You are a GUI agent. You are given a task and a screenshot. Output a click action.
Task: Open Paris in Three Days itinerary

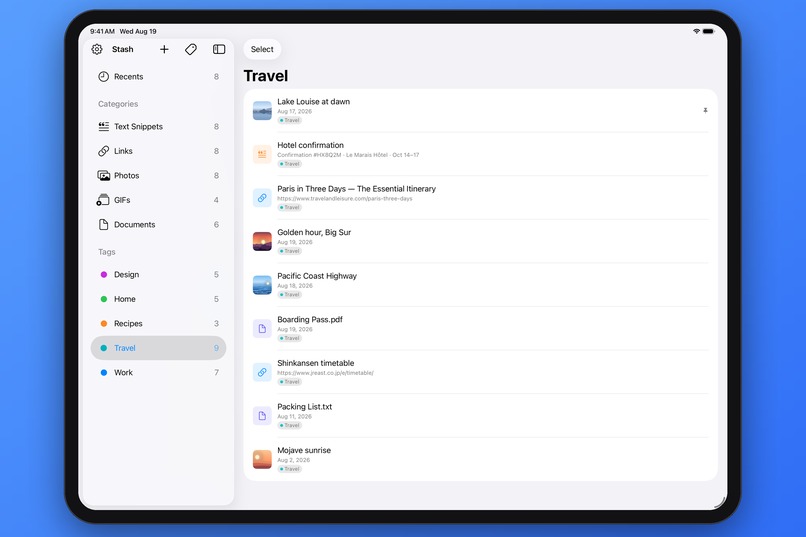click(481, 198)
